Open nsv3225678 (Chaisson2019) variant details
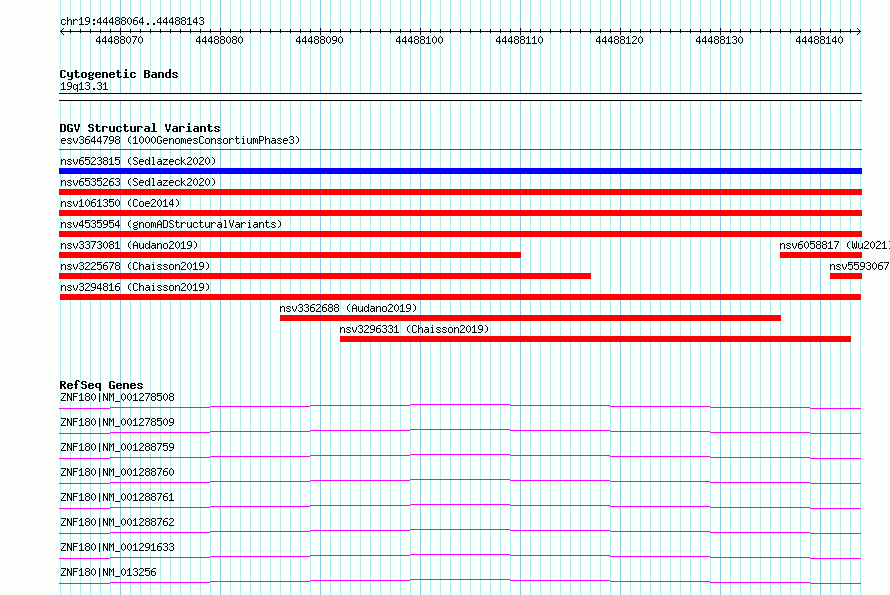Screen dimensions: 890x595 pos(325,276)
